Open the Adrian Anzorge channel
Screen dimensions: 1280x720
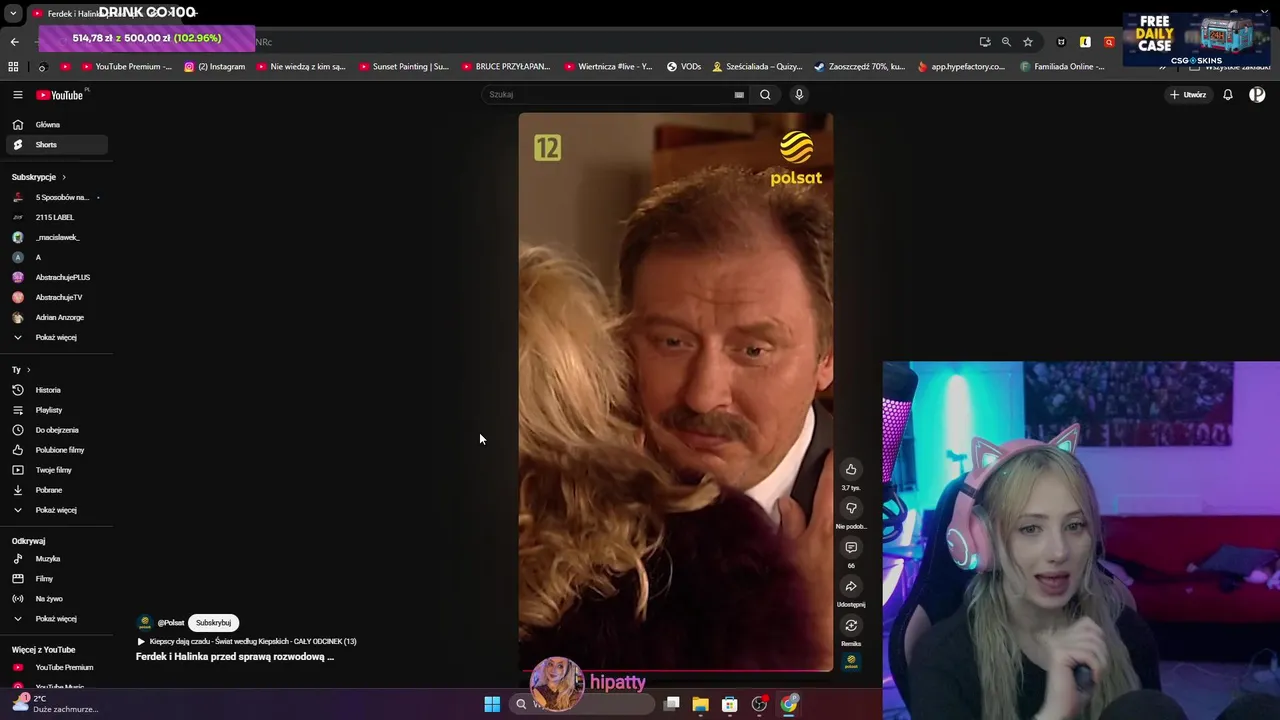(x=56, y=317)
